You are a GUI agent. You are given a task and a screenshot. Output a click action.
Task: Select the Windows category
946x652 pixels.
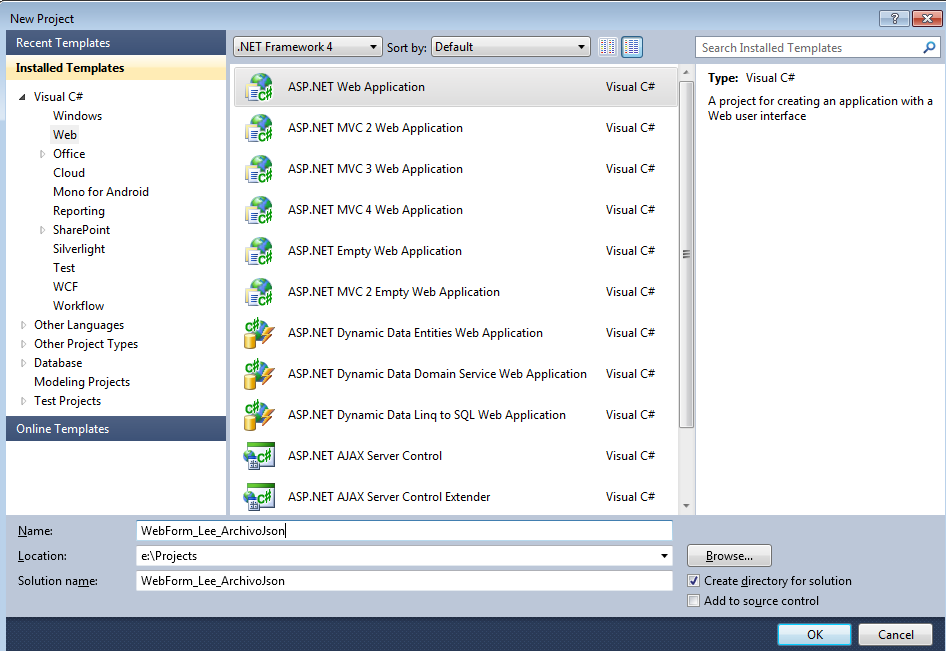[77, 116]
